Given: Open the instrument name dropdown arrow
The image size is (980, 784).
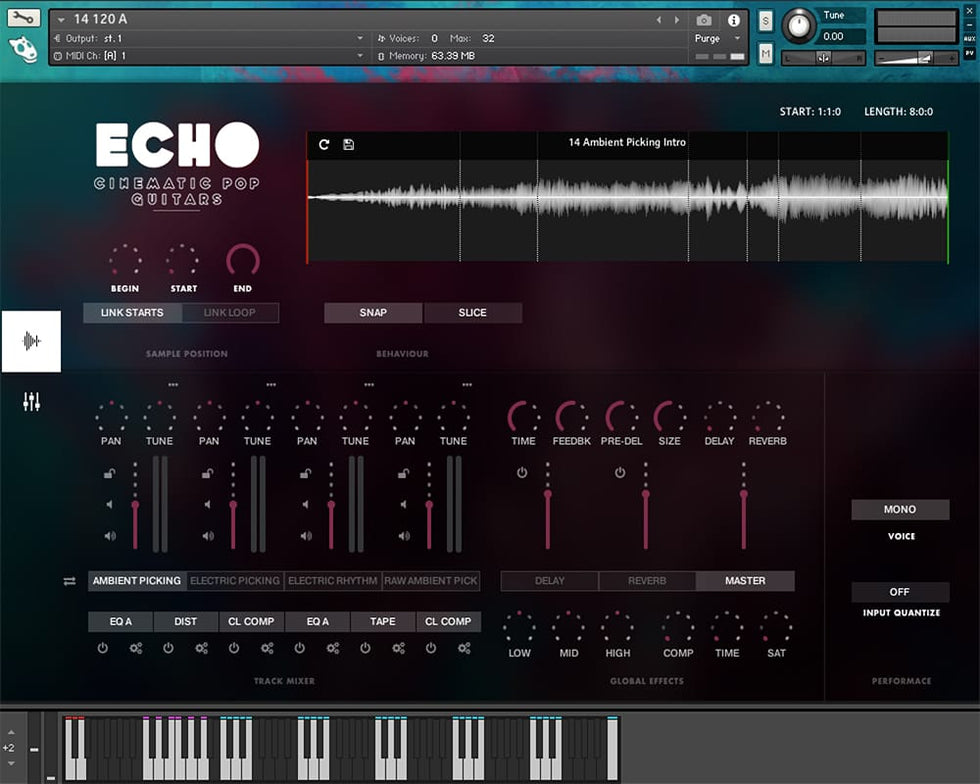Looking at the screenshot, I should coord(62,20).
